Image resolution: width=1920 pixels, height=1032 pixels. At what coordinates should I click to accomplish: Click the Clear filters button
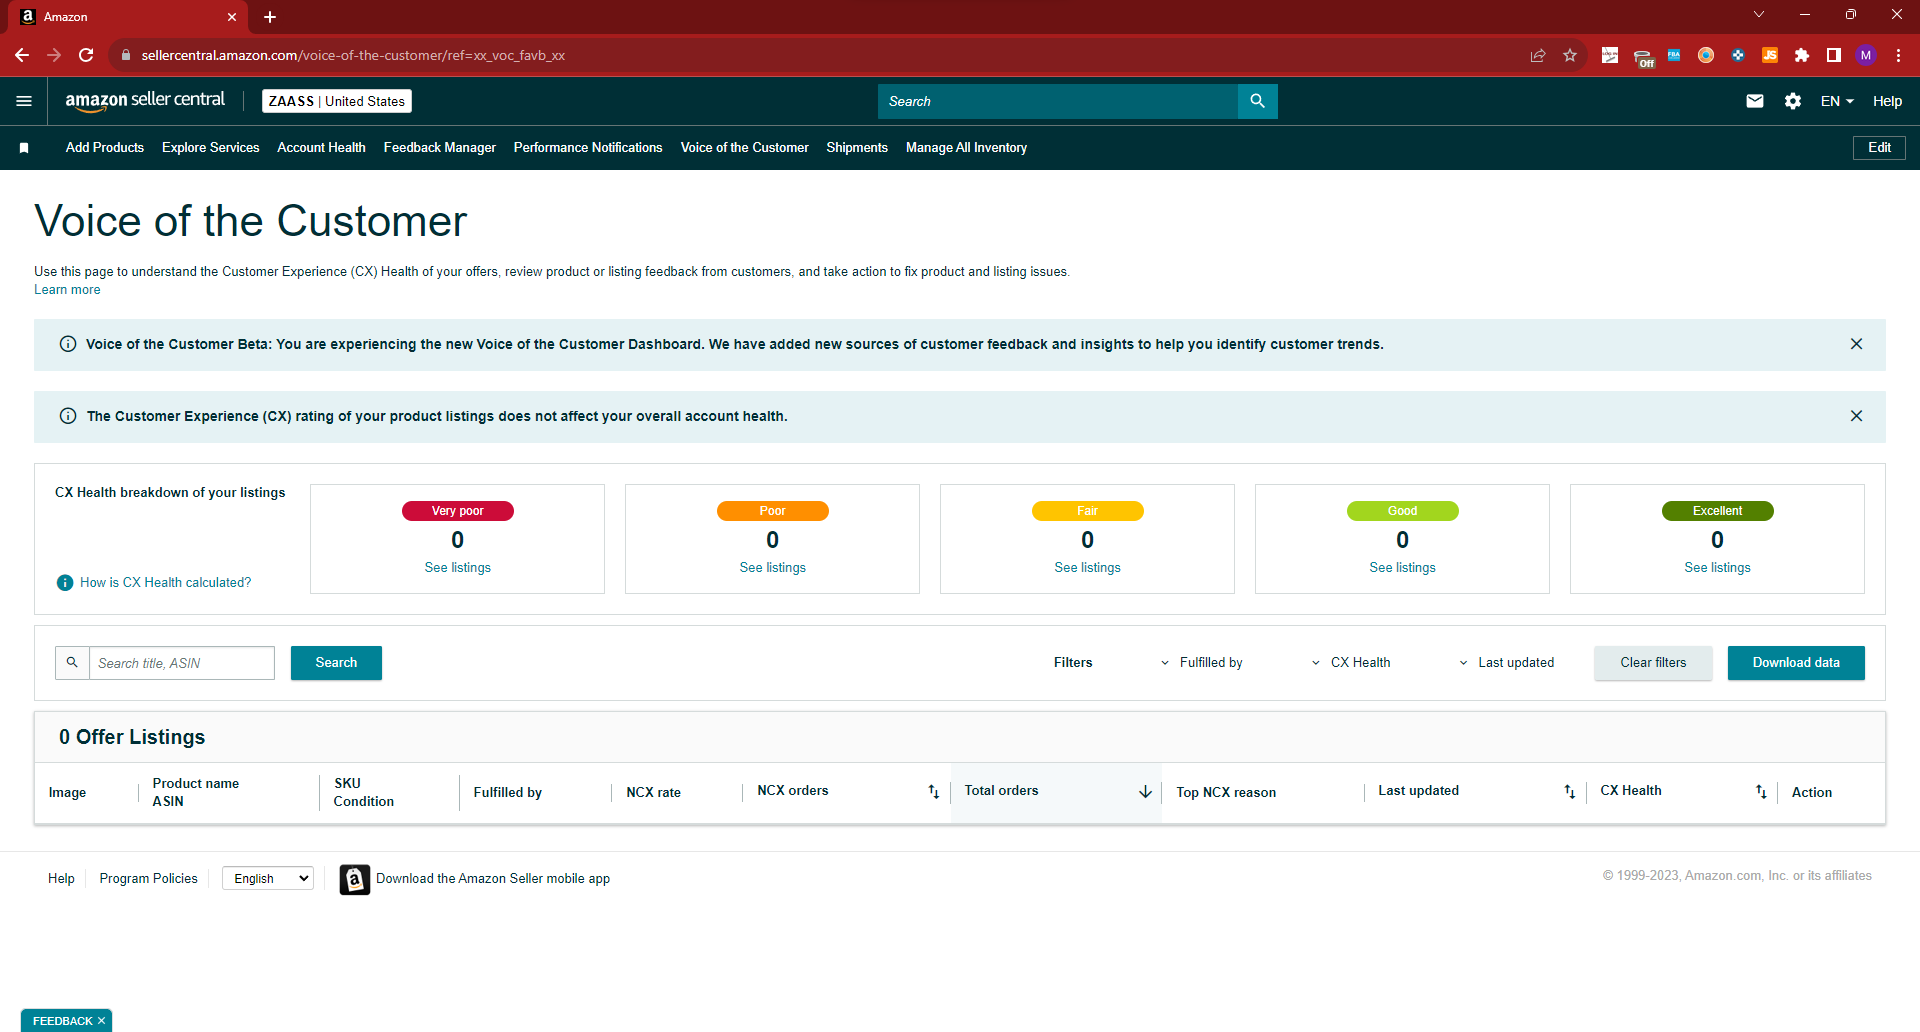pyautogui.click(x=1653, y=663)
